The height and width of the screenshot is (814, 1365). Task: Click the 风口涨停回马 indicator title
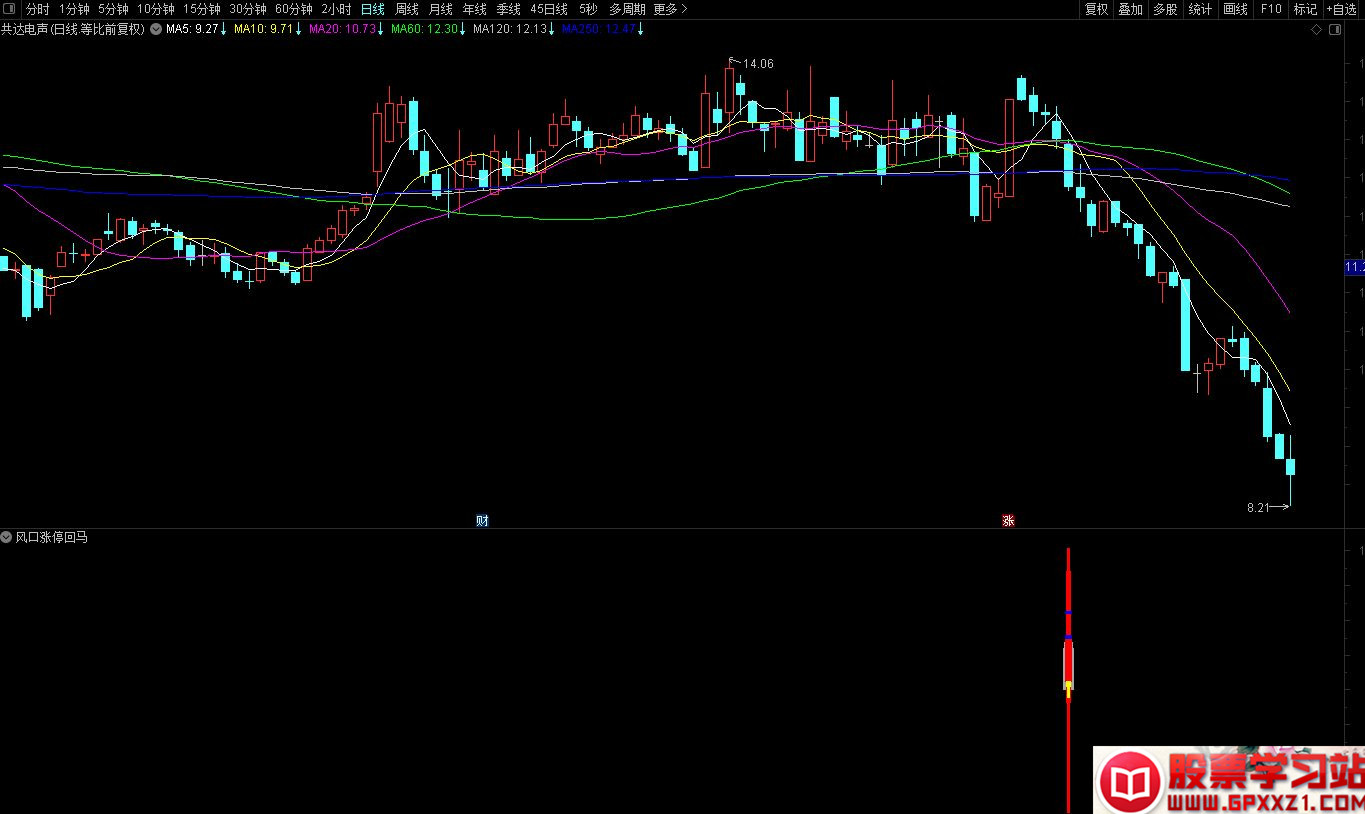(51, 537)
